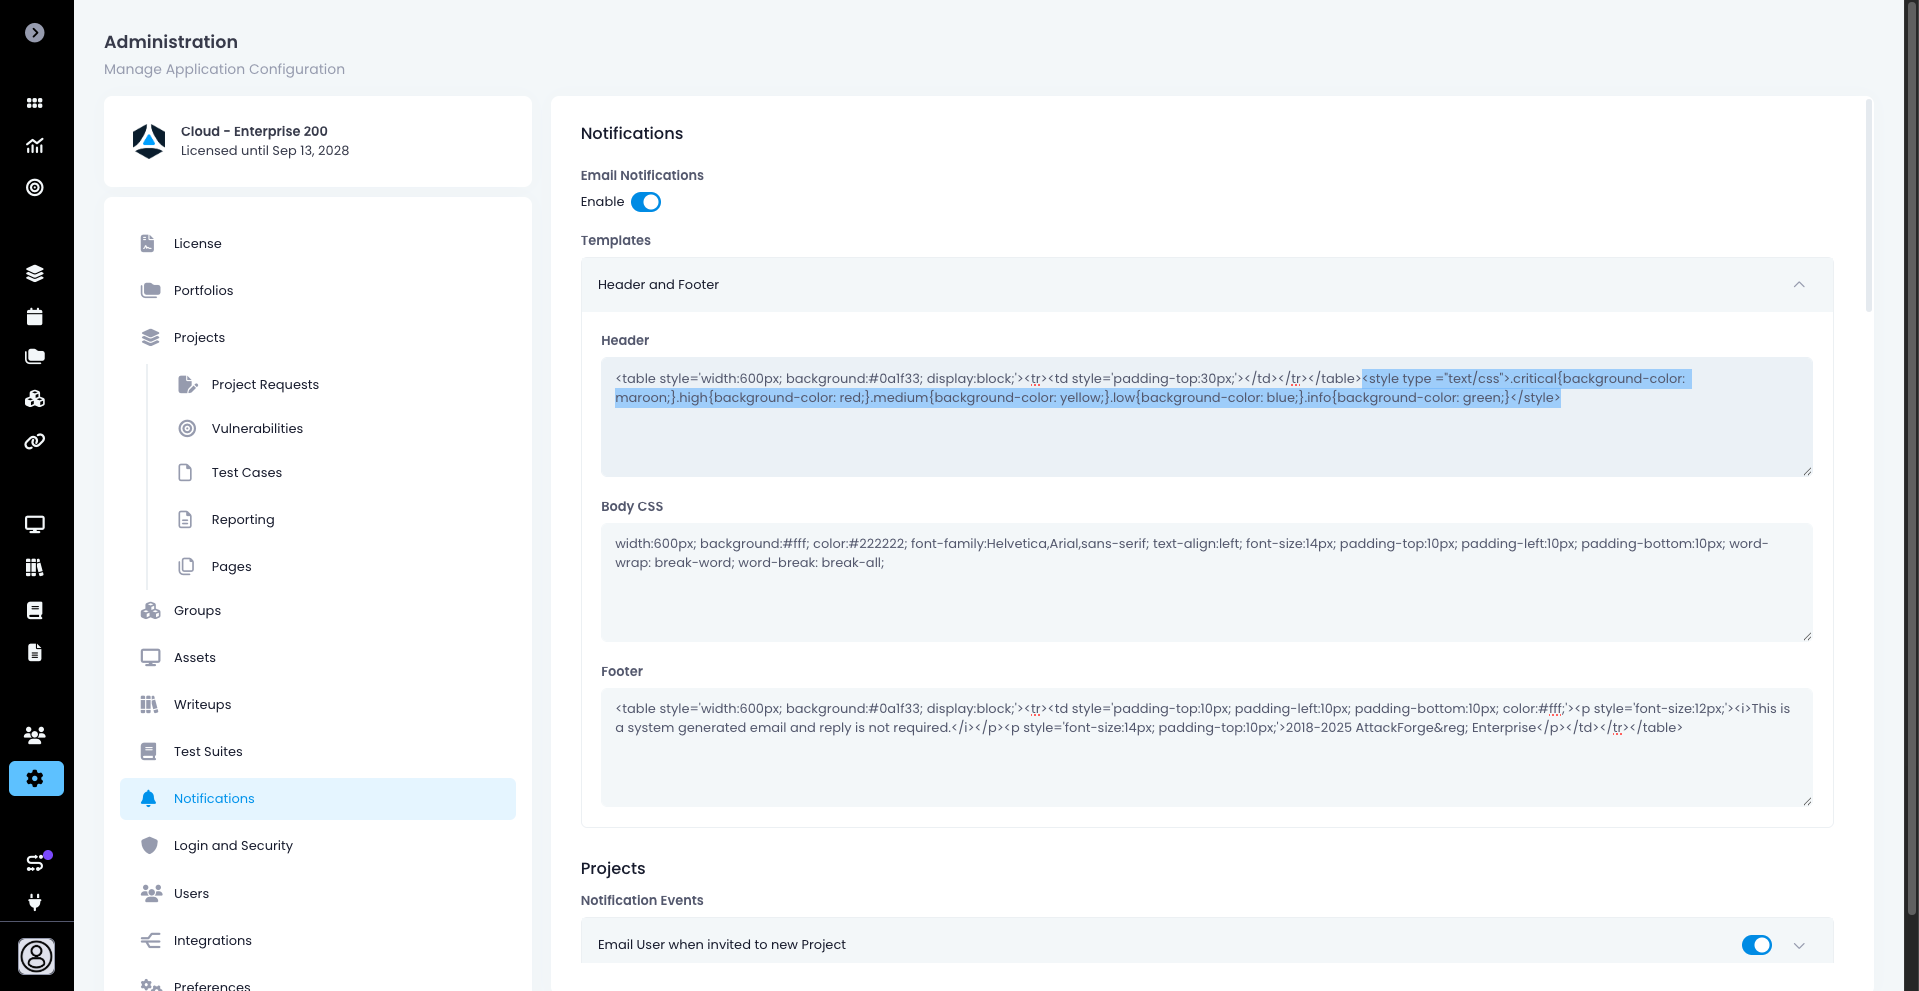Select Vulnerabilities under Projects menu

(257, 429)
